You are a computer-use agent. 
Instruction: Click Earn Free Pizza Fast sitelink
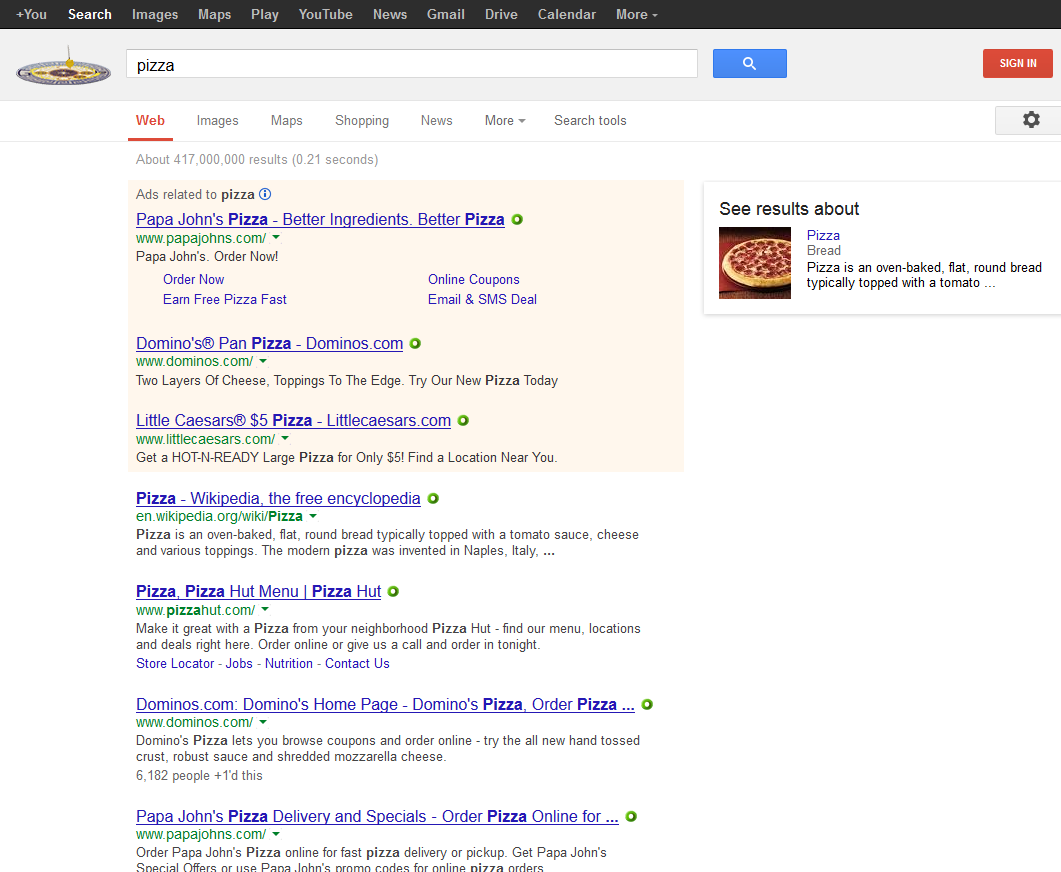(225, 300)
